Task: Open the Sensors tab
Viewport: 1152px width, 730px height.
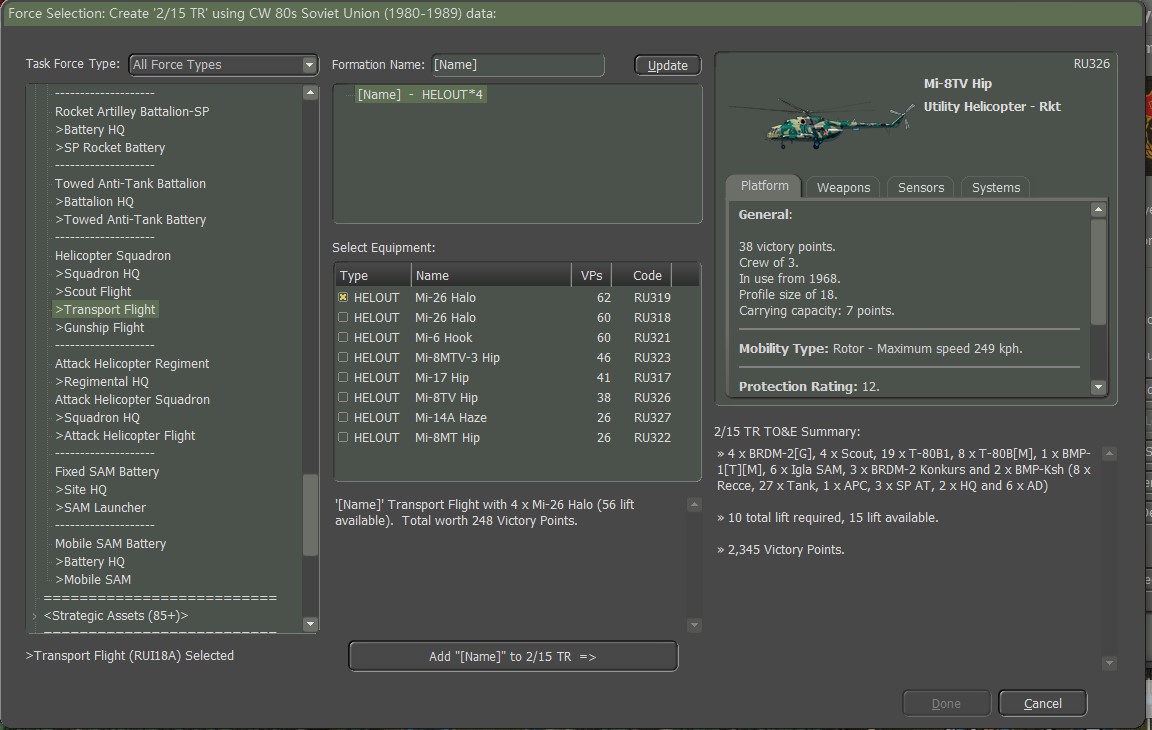Action: tap(921, 187)
